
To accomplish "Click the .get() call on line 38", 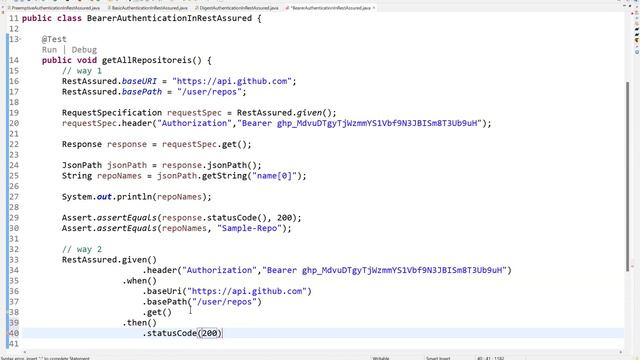I will point(157,313).
